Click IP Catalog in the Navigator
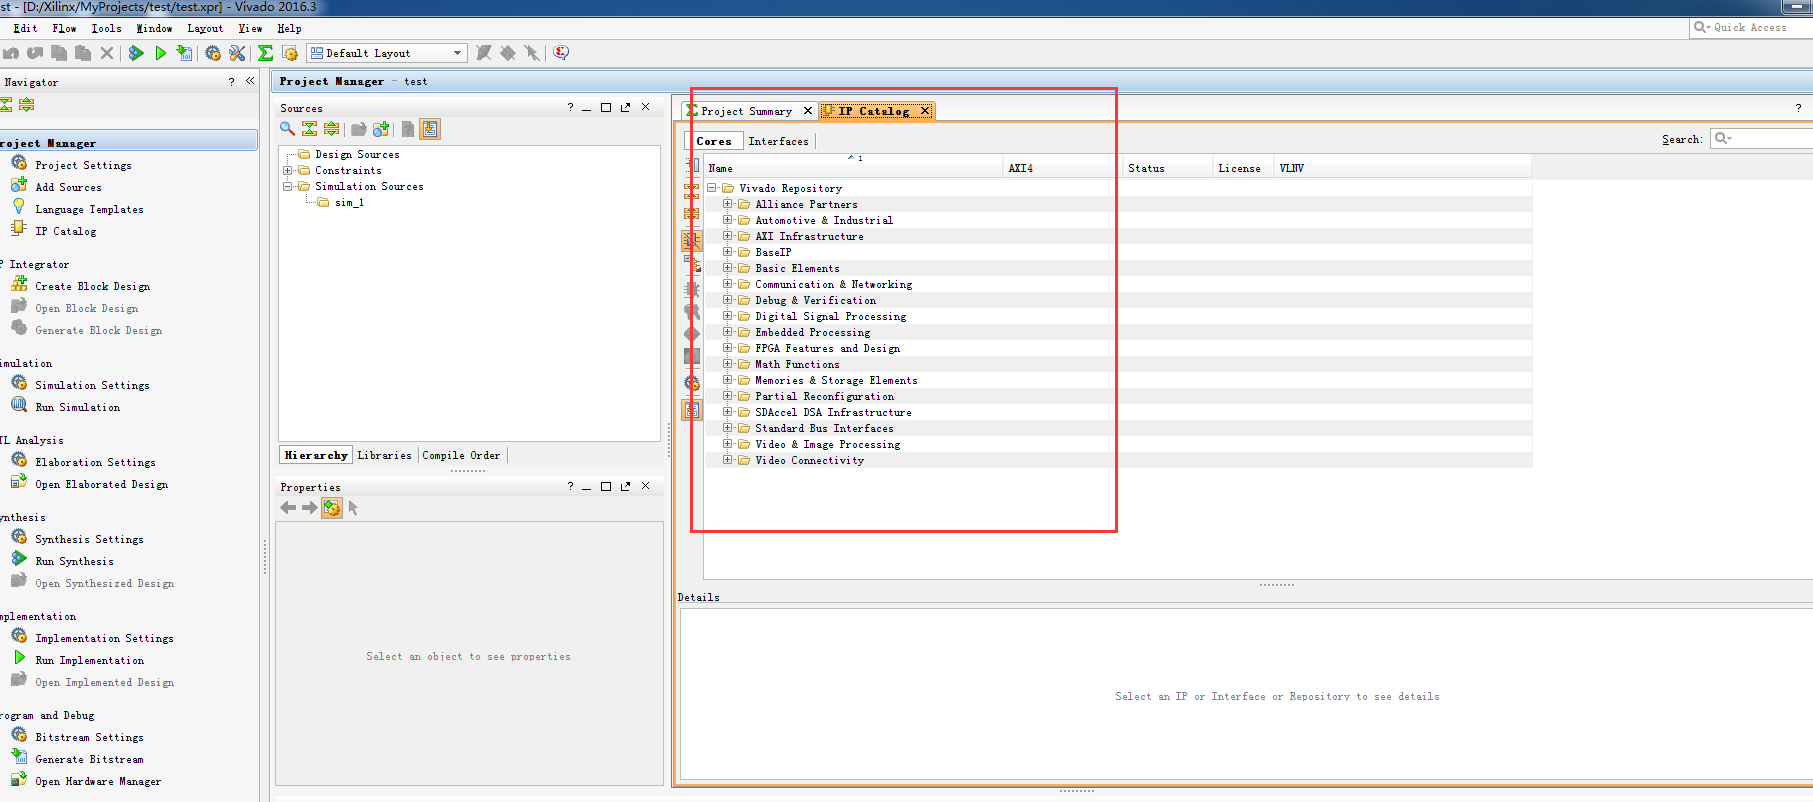1813x802 pixels. tap(66, 231)
